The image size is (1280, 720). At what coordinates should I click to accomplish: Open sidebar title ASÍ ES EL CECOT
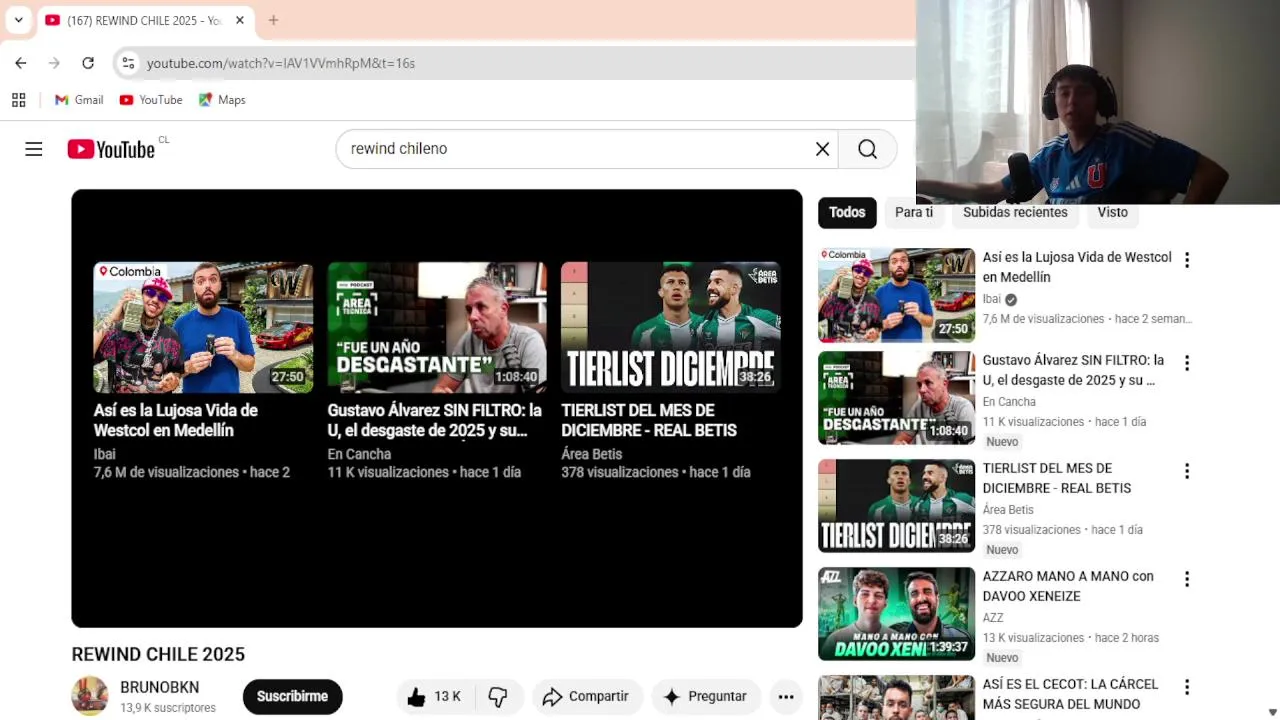1070,694
